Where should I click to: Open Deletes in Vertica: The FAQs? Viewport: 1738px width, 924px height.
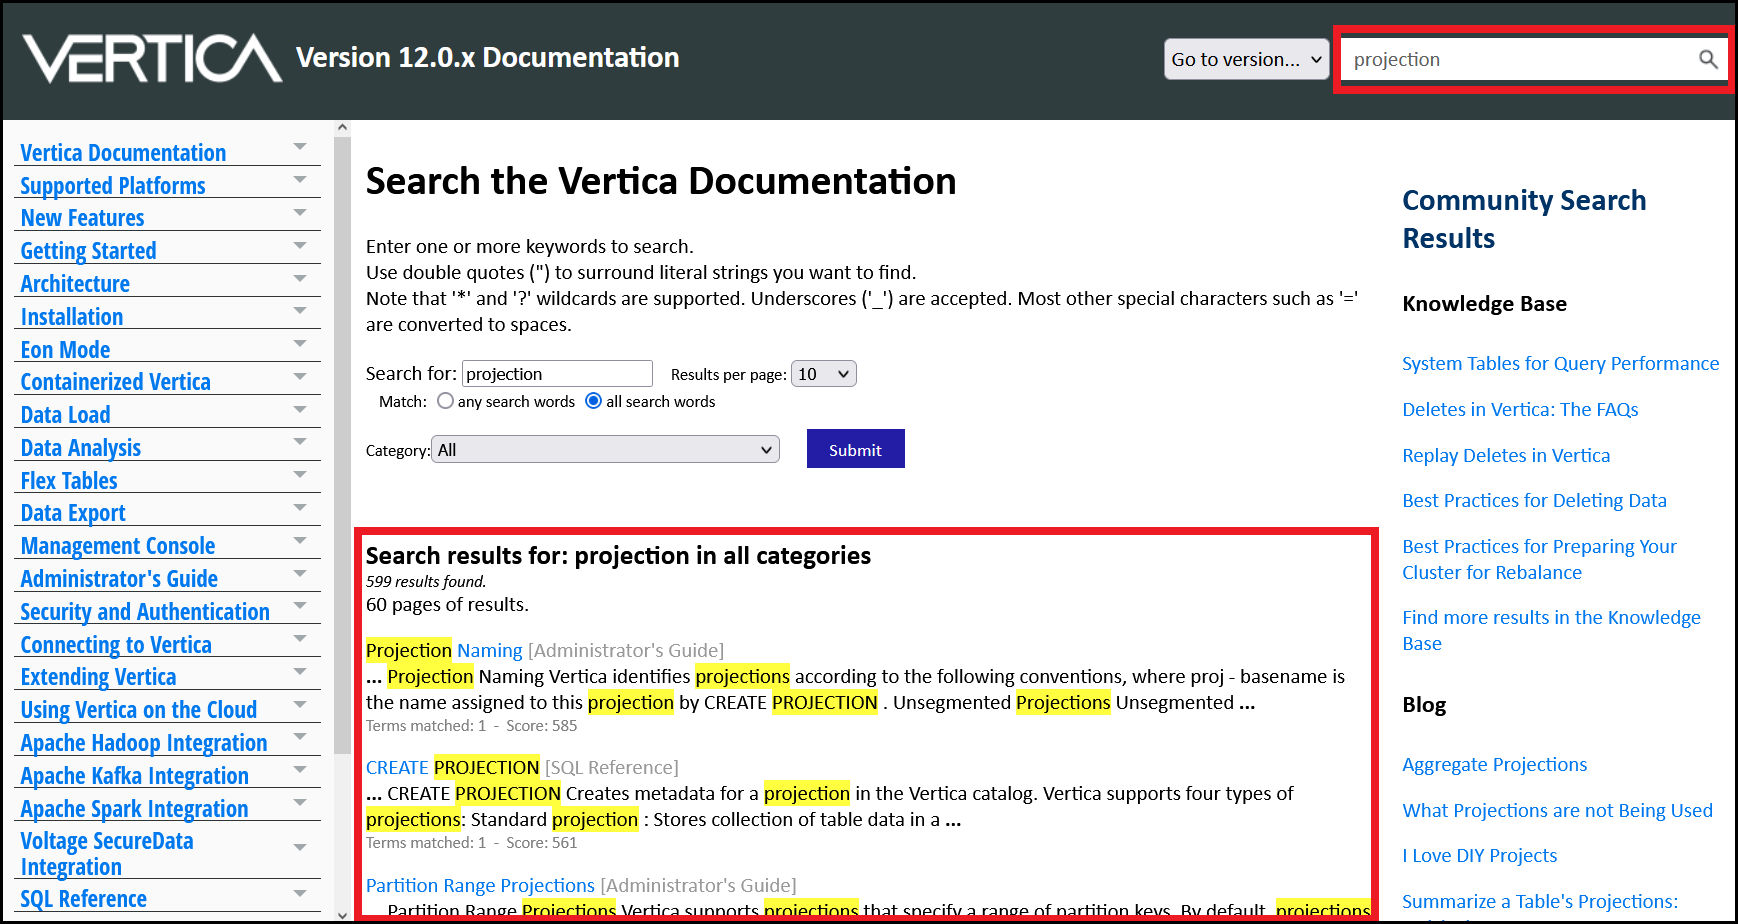pyautogui.click(x=1520, y=410)
